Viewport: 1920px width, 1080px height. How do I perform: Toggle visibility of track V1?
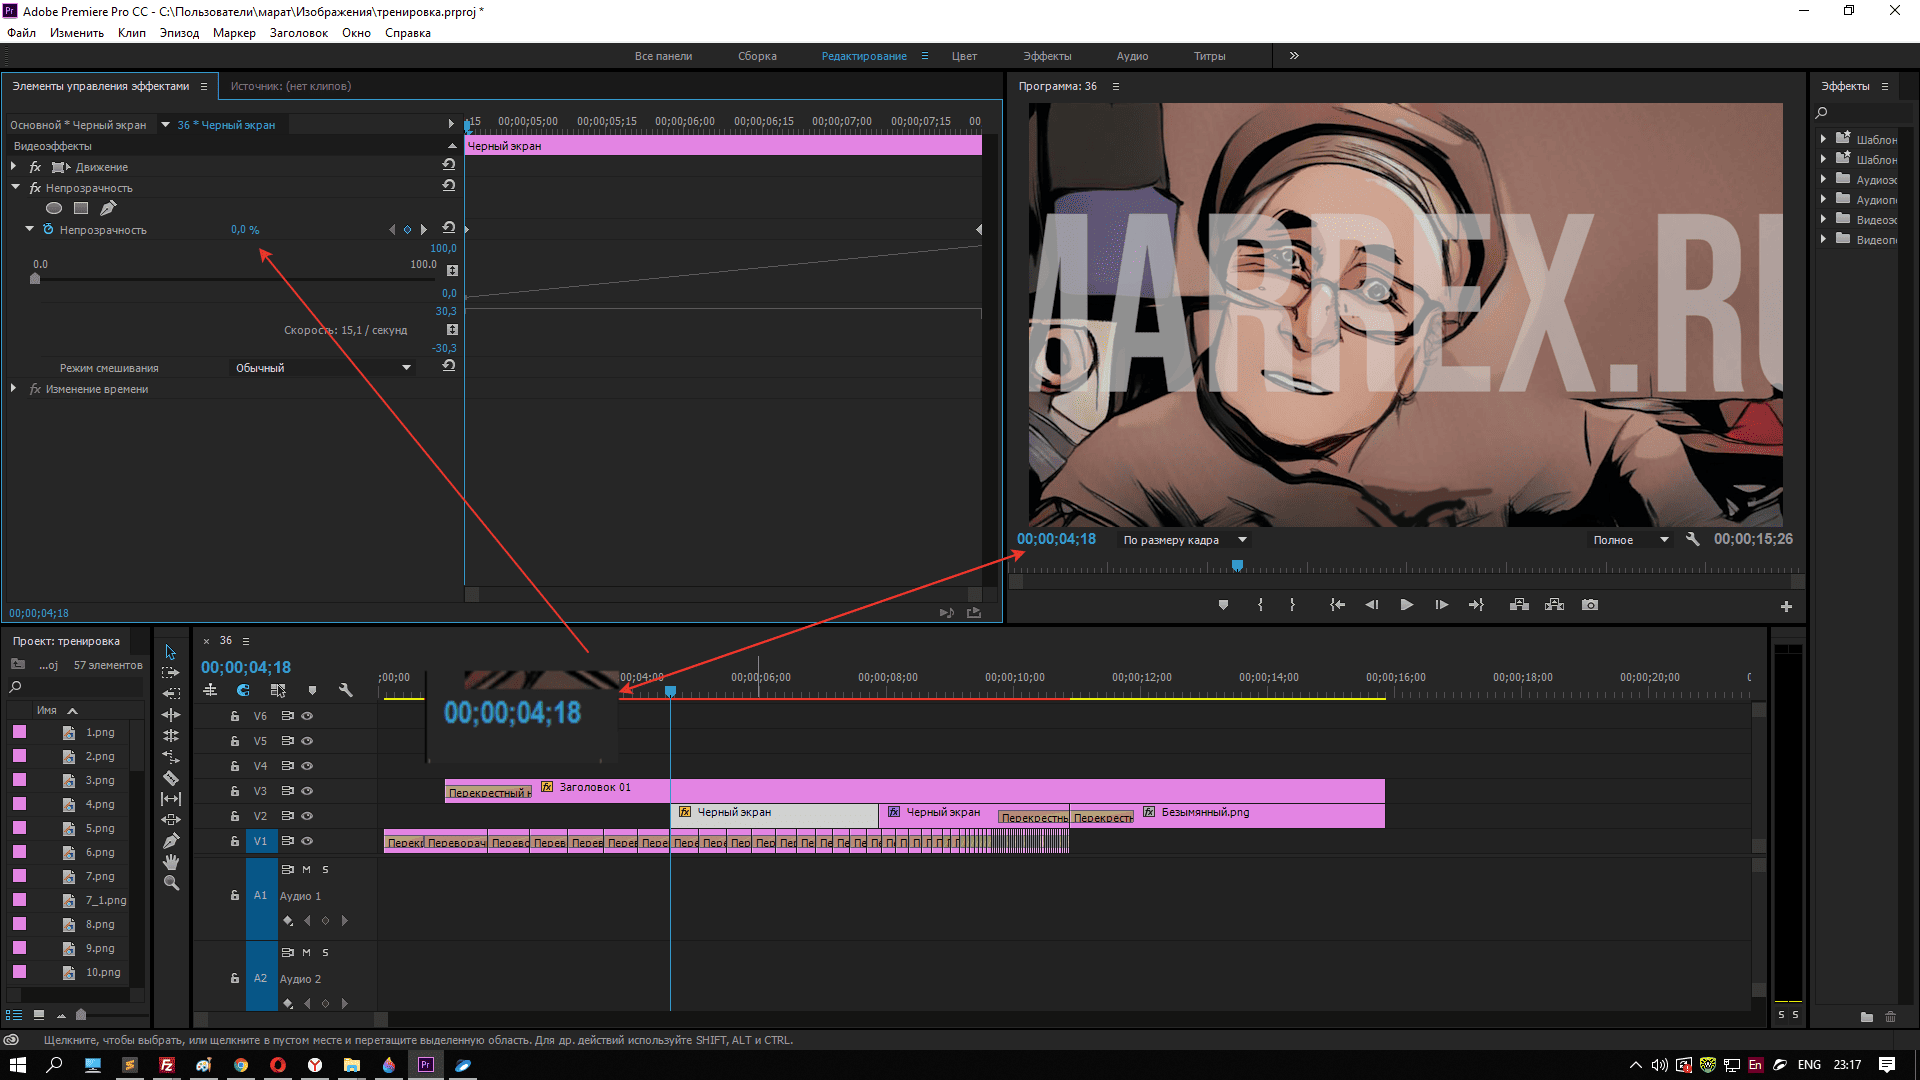click(307, 841)
